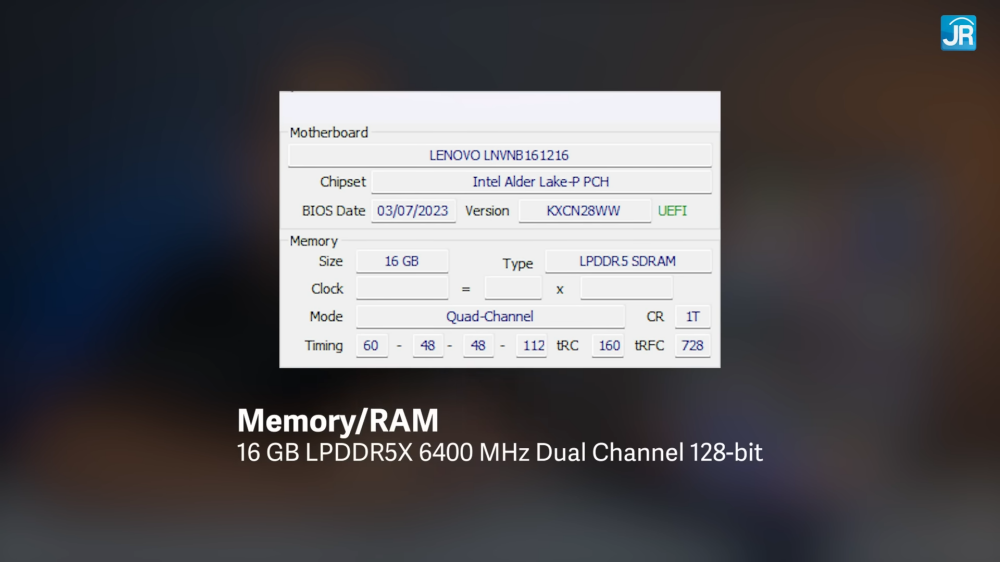Select the BIOS version KXCN28WW field
This screenshot has height=562, width=1000.
pos(584,211)
